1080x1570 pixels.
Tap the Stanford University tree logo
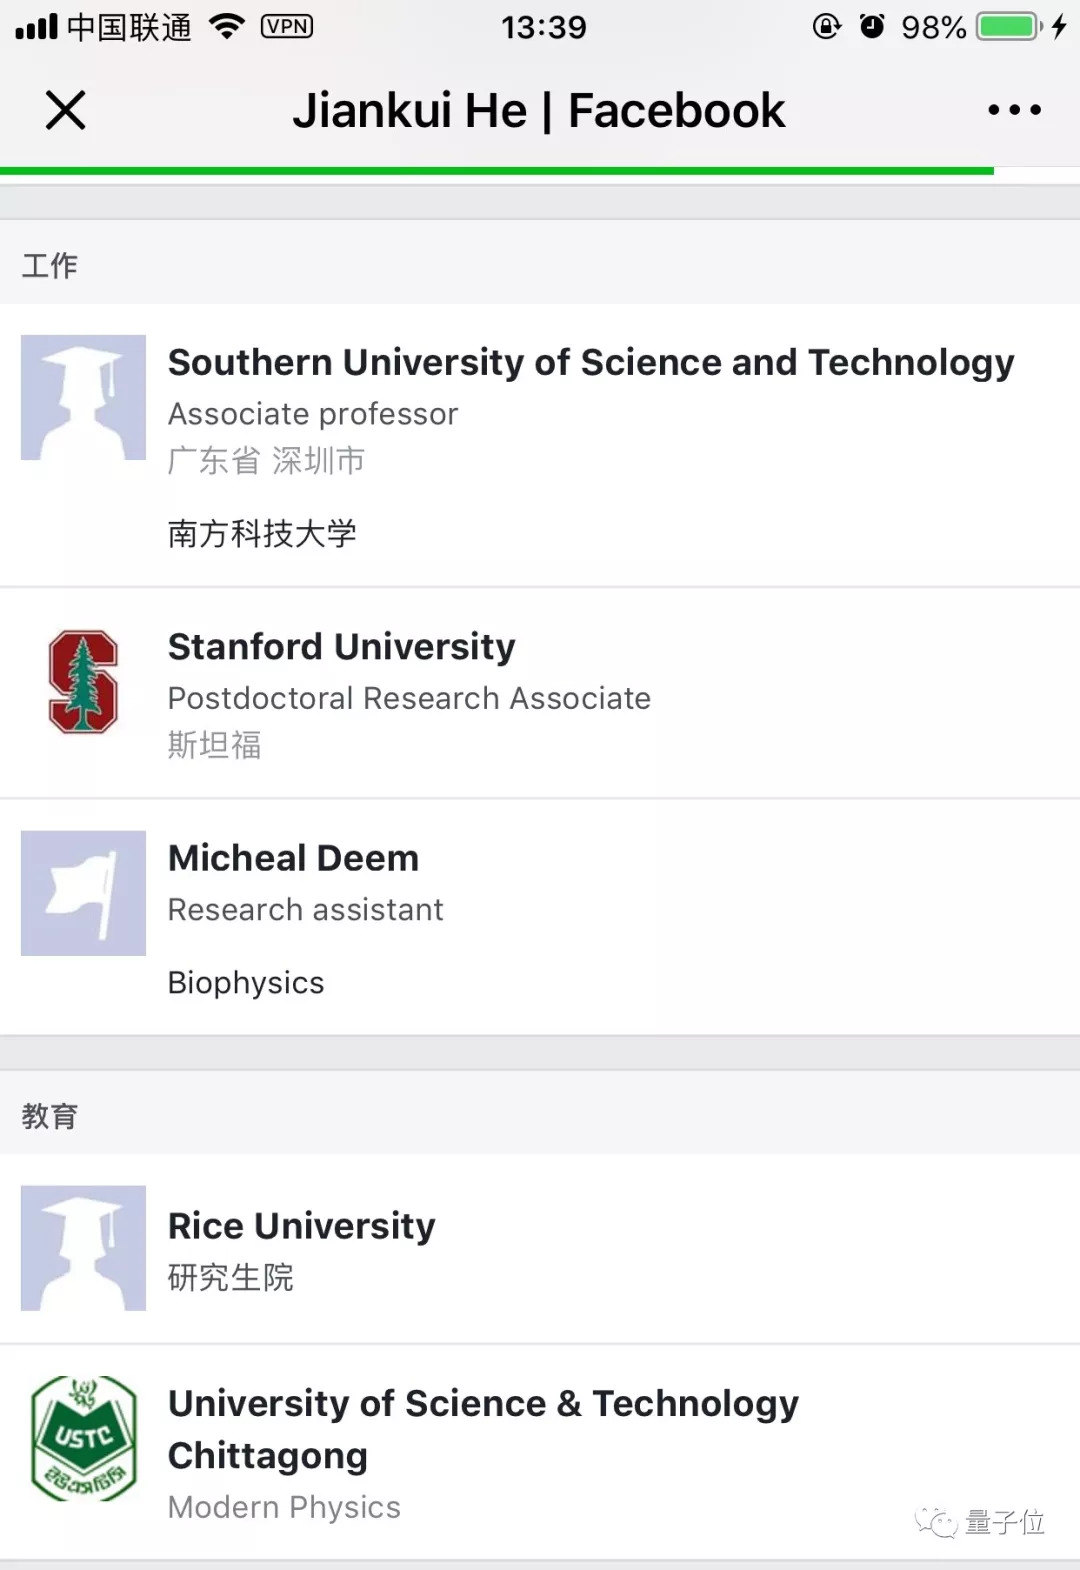pyautogui.click(x=83, y=682)
